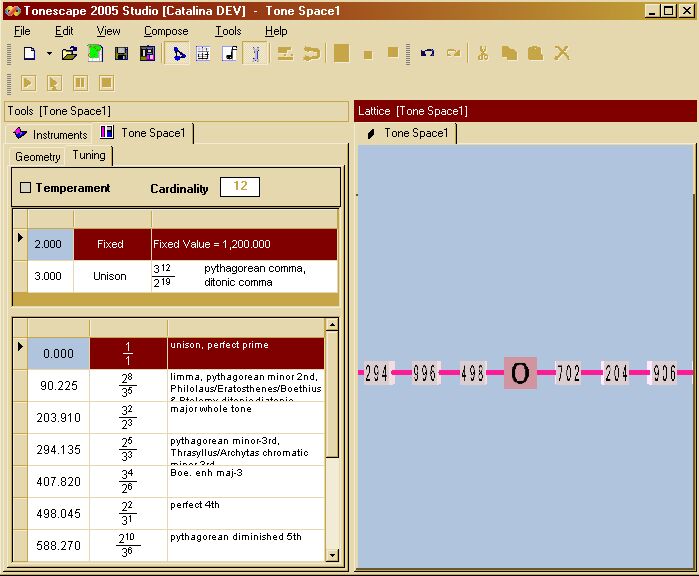Click the Cardinality field showing 12
The image size is (699, 576).
[x=240, y=186]
